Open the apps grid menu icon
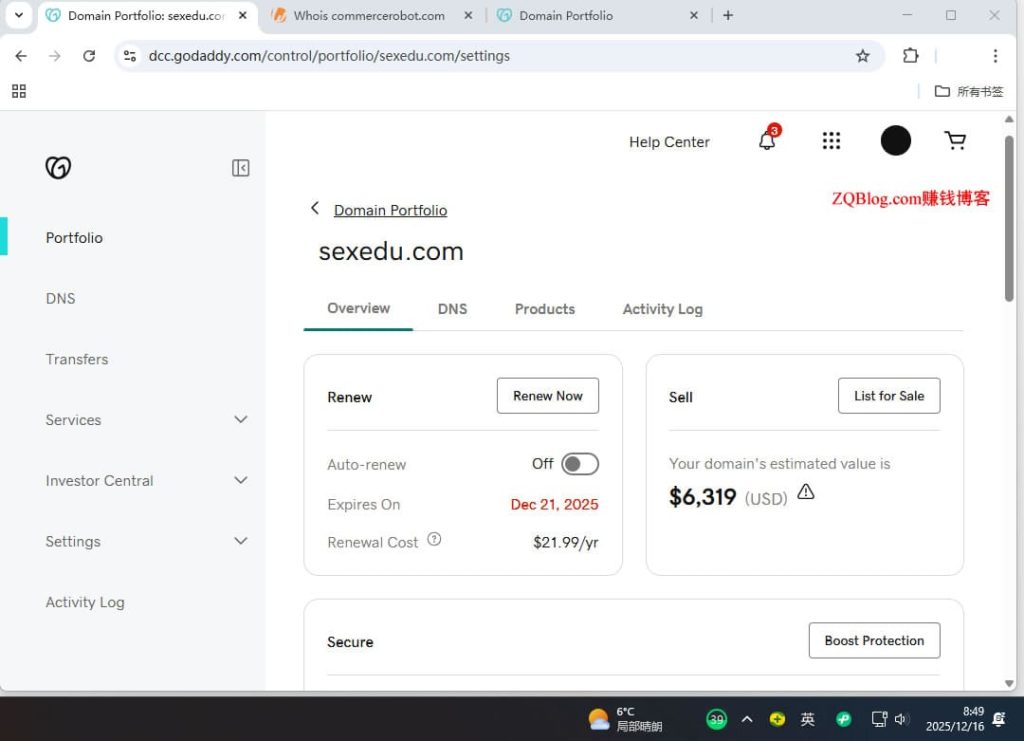This screenshot has height=741, width=1024. [831, 140]
